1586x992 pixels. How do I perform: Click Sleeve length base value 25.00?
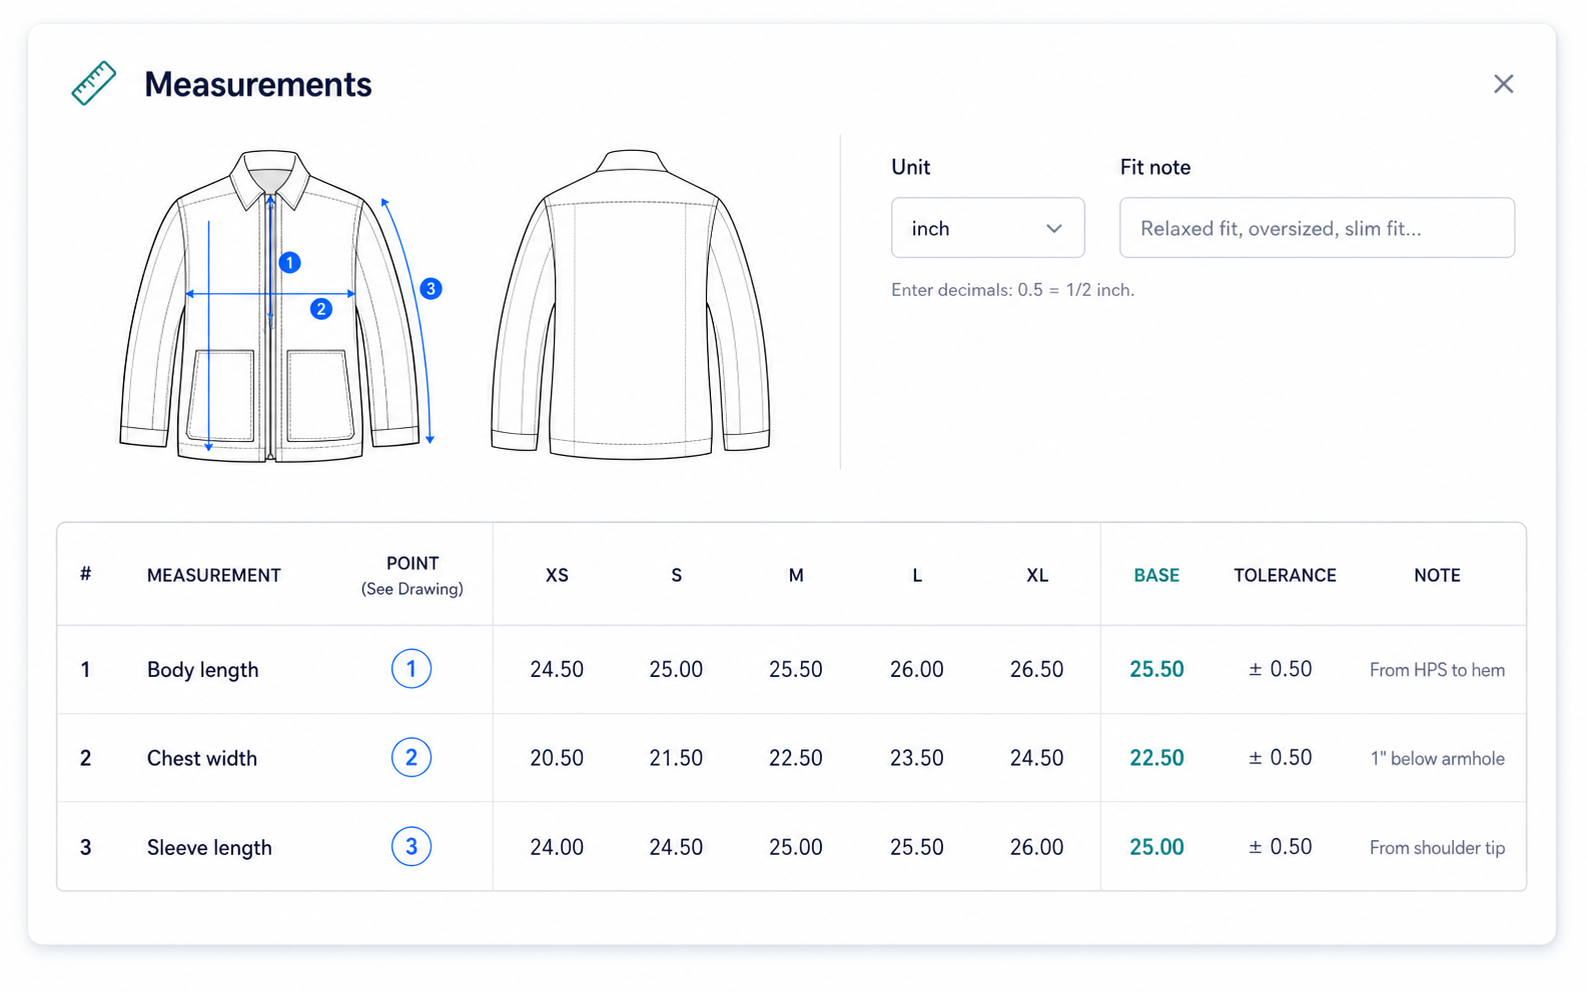pyautogui.click(x=1157, y=847)
